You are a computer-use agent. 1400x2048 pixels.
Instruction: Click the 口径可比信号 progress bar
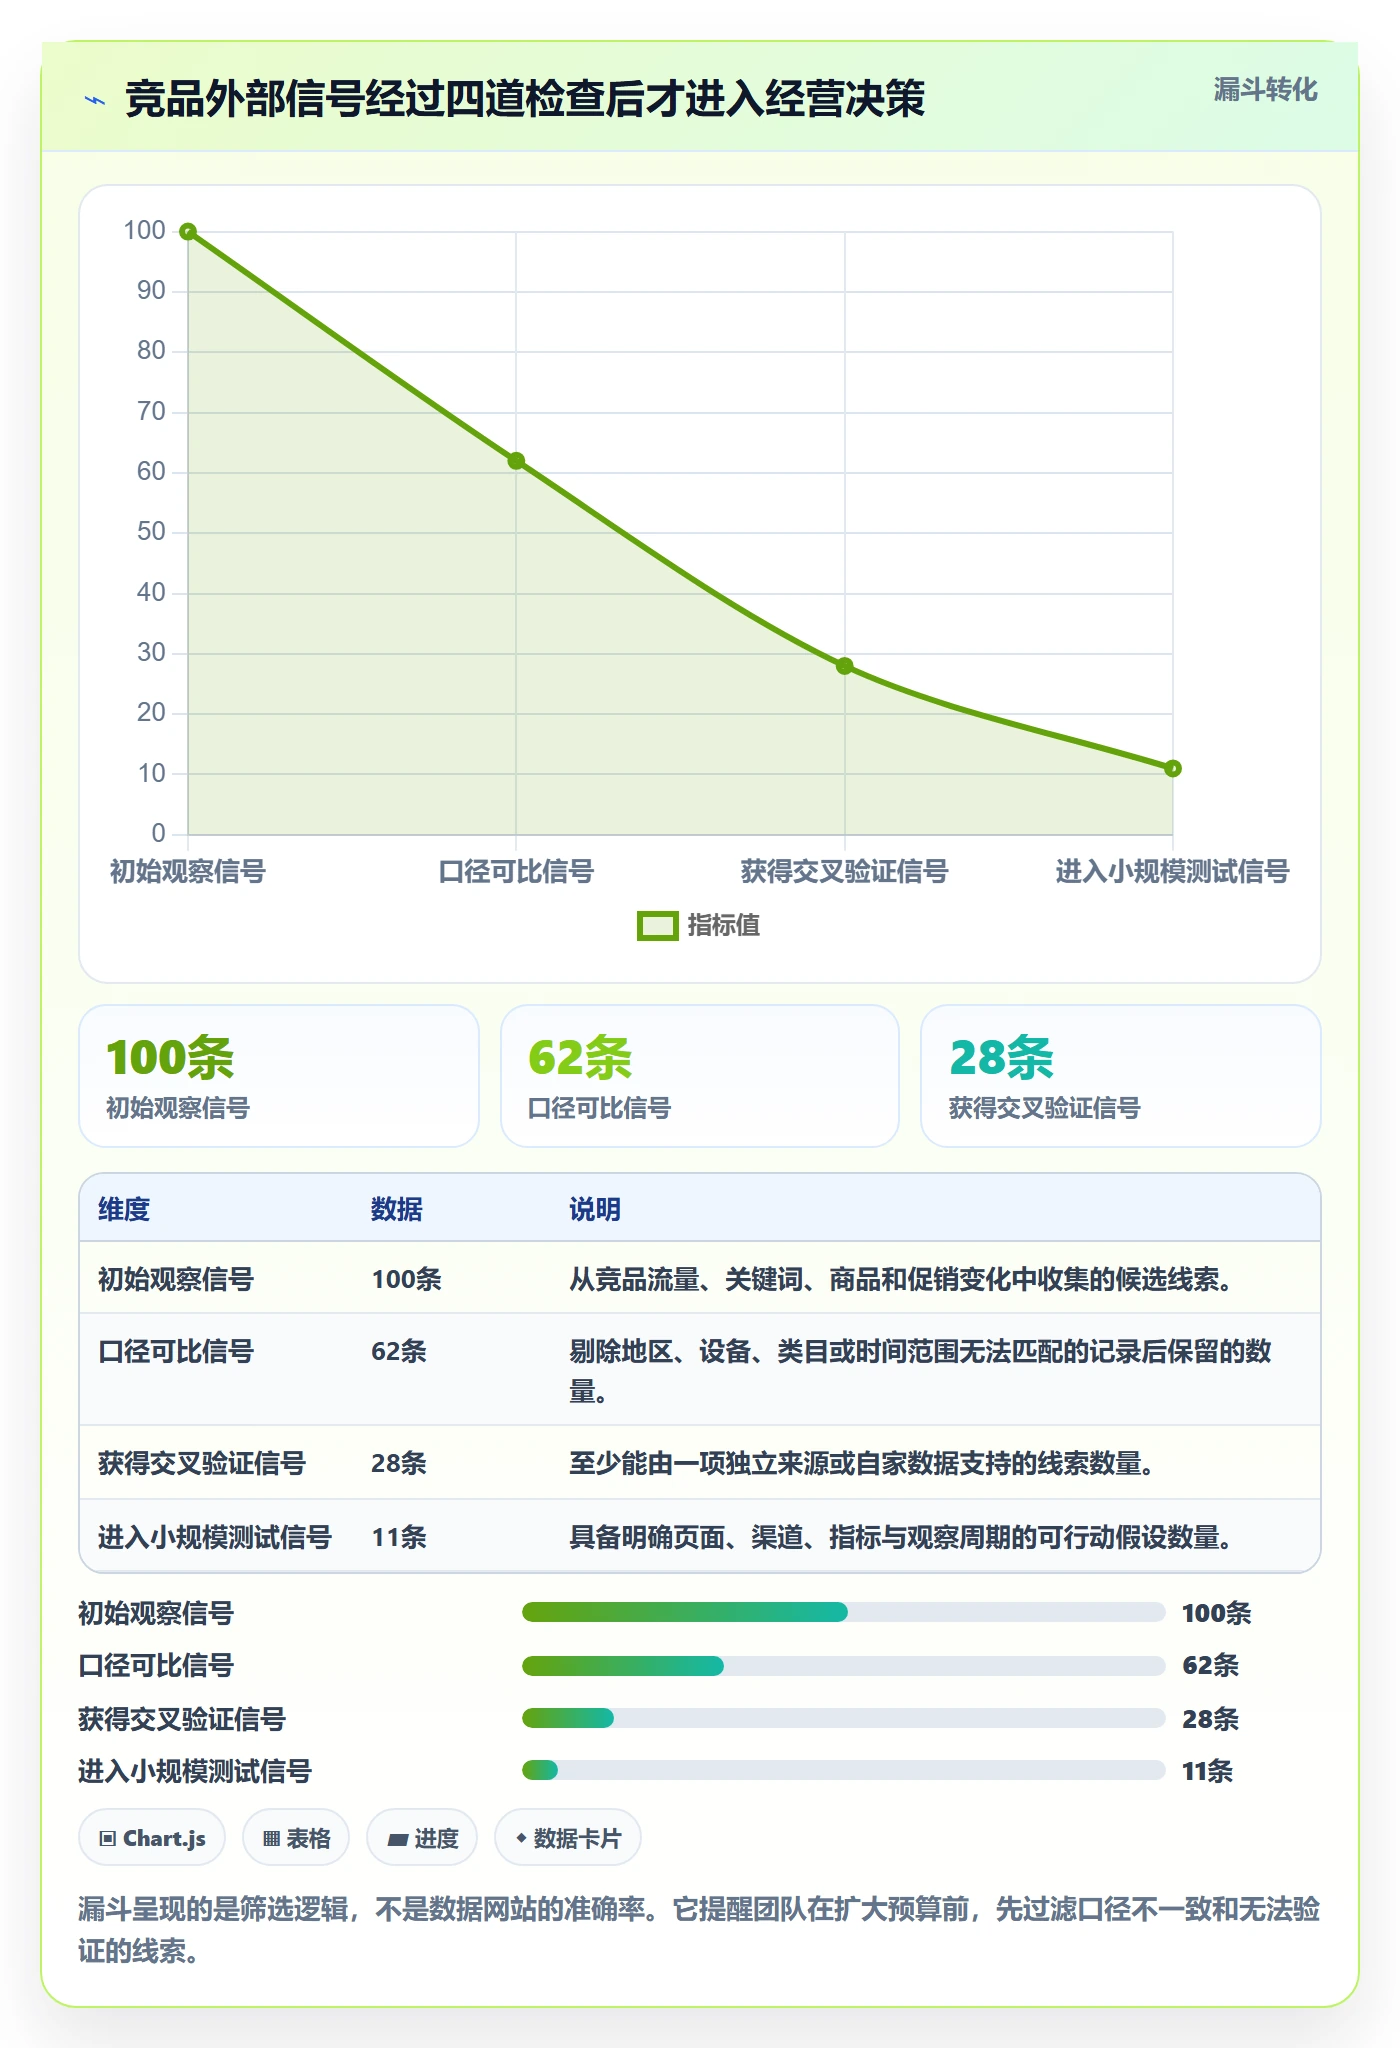(844, 1666)
